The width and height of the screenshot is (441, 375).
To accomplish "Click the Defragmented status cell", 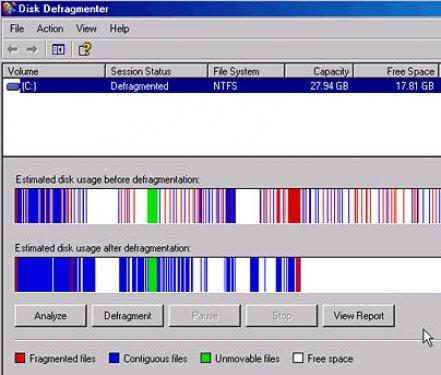I will 139,86.
